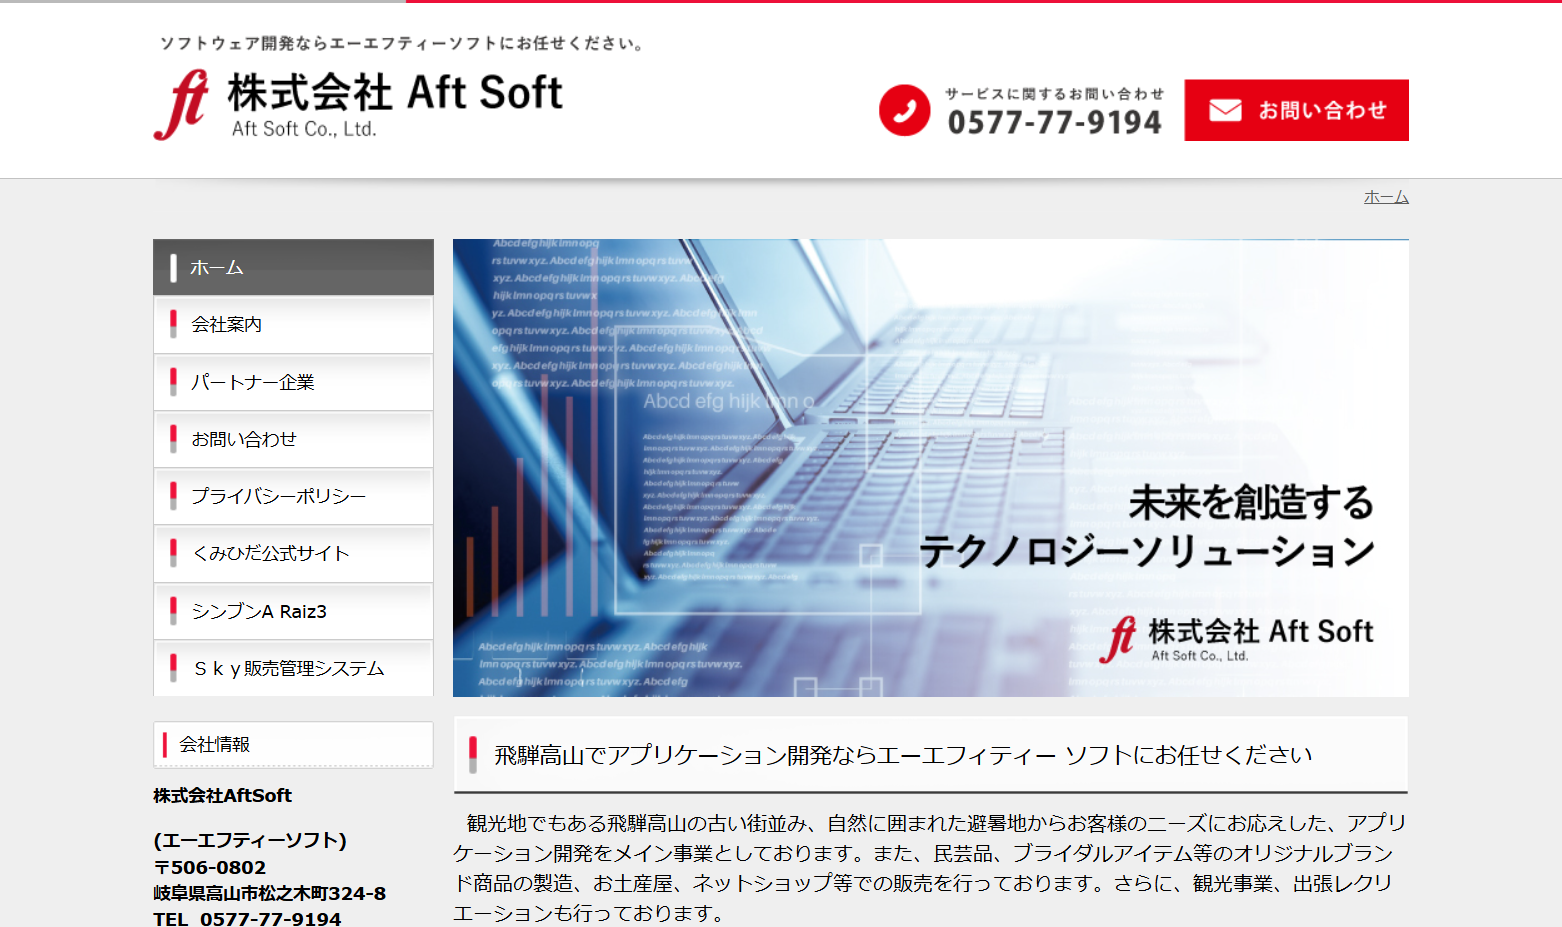
Task: Click the phone number 0577-77-9194 in header
Action: pos(1054,122)
